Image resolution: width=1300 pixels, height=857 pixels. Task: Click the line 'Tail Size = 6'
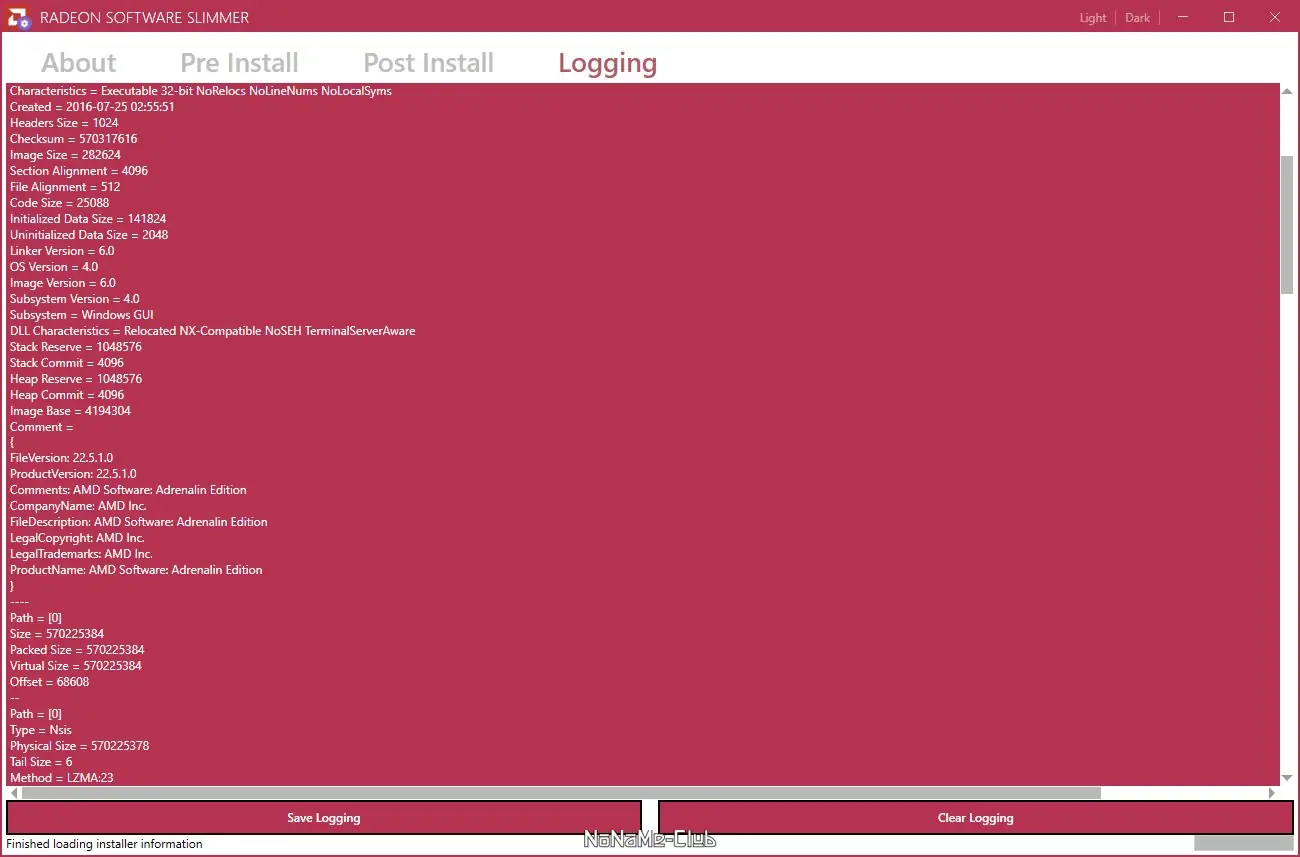coord(41,762)
